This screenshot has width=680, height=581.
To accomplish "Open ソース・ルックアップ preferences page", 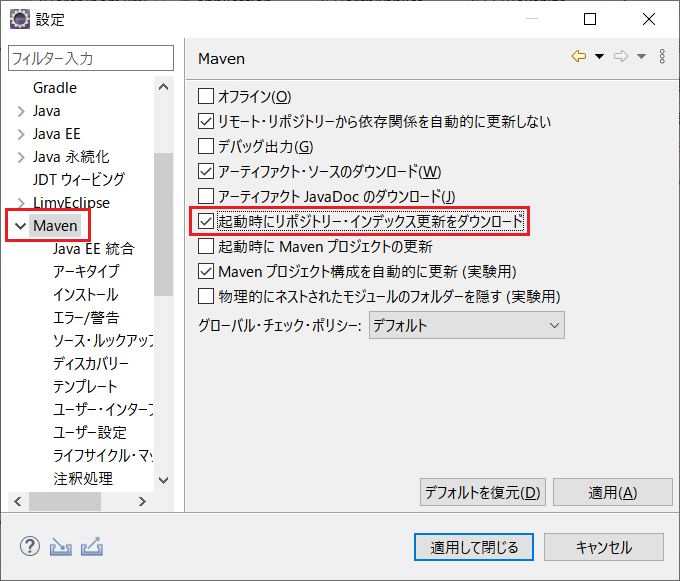I will [x=103, y=341].
